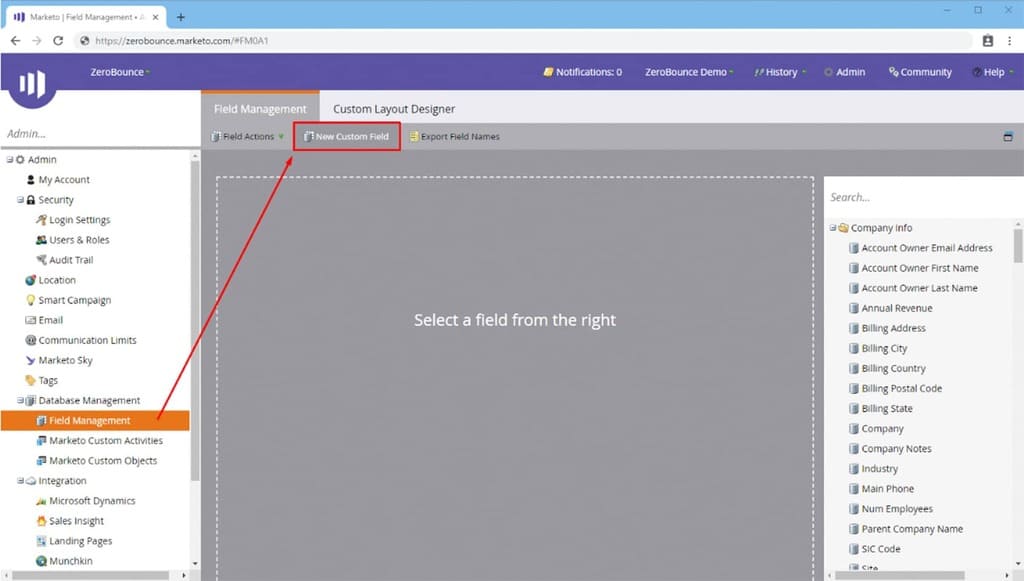
Task: Select the Company Notes field
Action: point(896,448)
